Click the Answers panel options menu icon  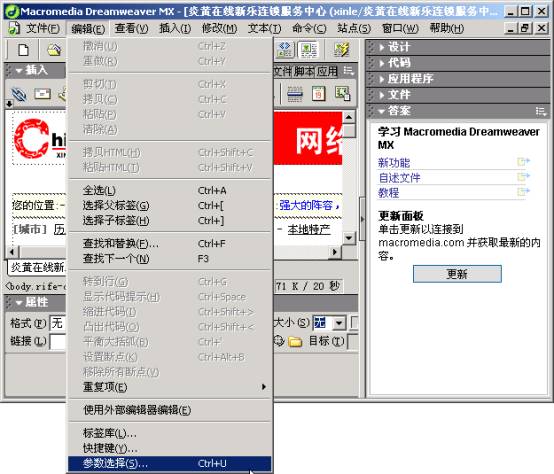point(541,112)
